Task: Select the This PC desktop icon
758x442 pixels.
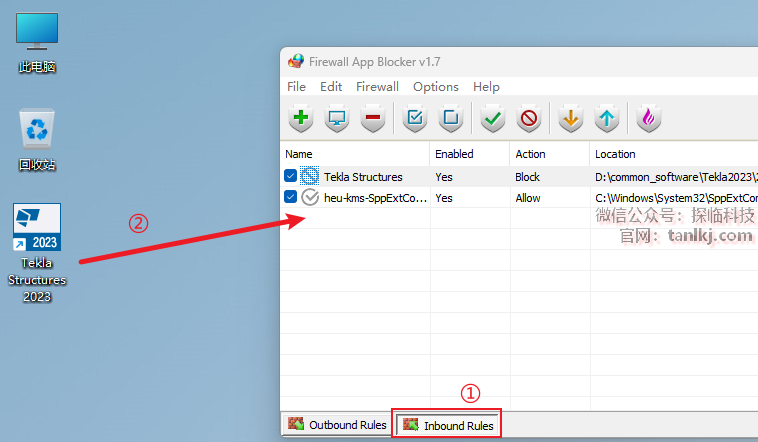Action: [x=37, y=43]
